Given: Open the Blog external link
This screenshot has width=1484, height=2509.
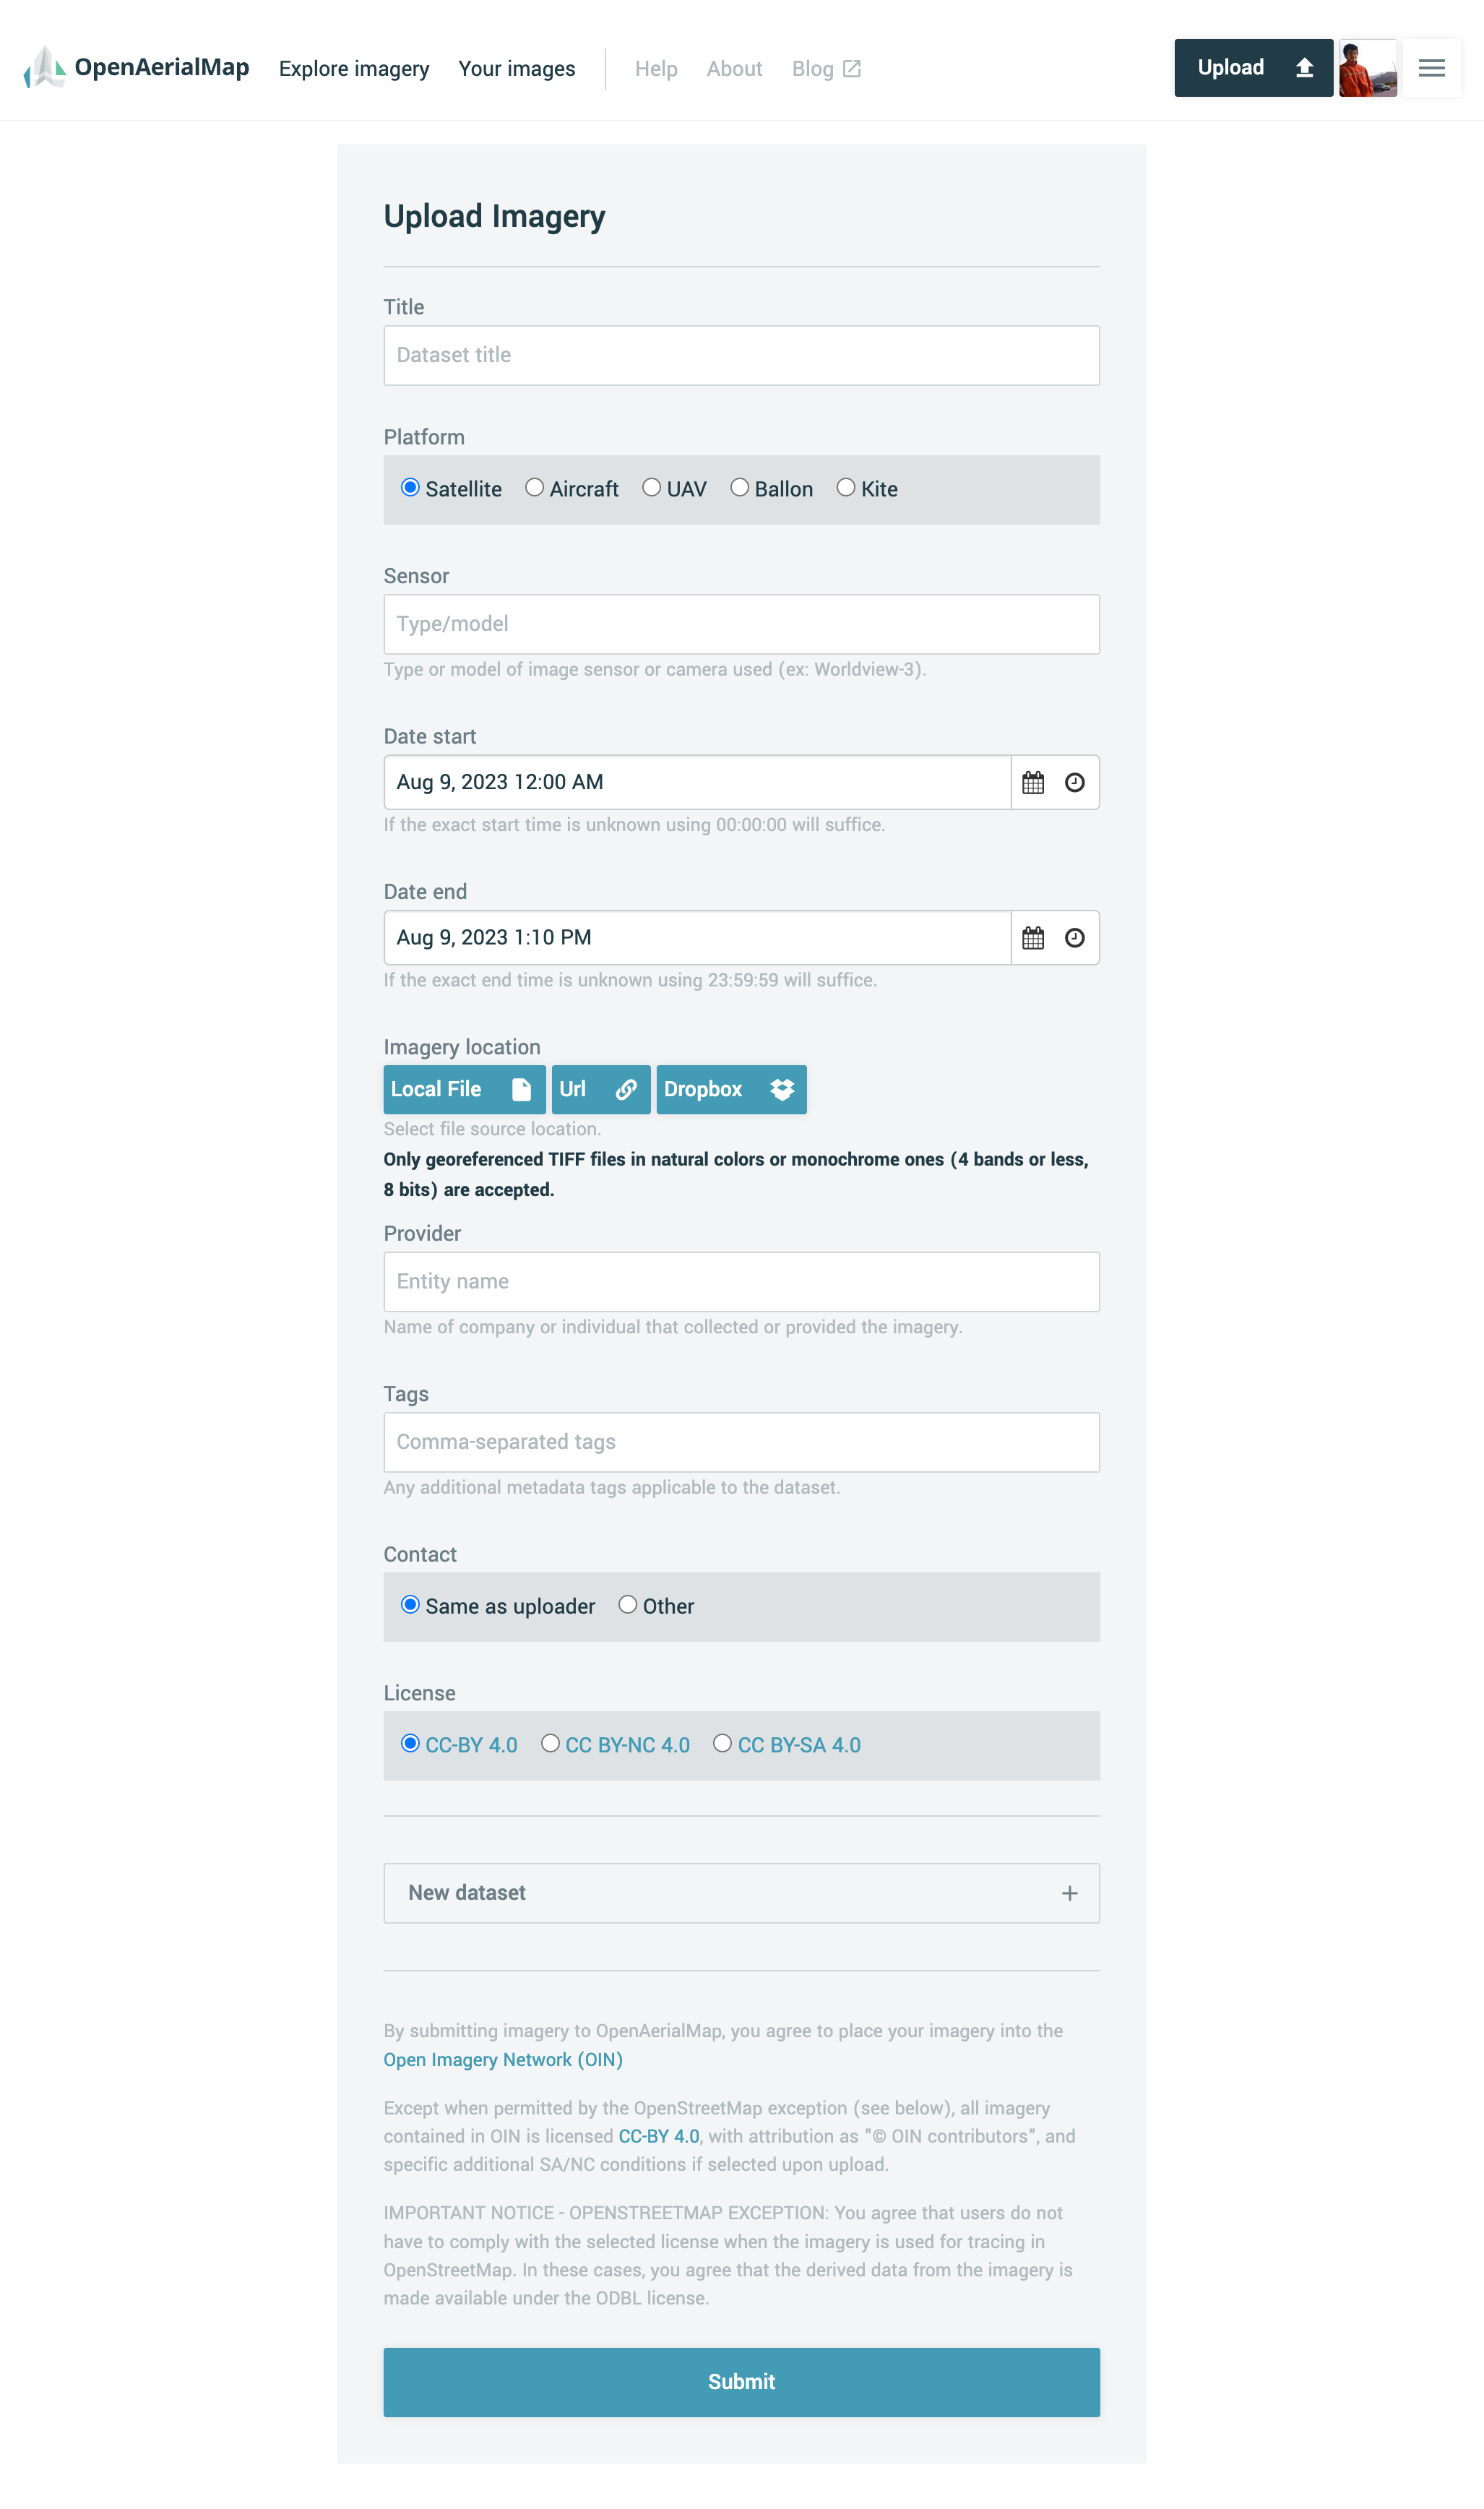Looking at the screenshot, I should (826, 69).
